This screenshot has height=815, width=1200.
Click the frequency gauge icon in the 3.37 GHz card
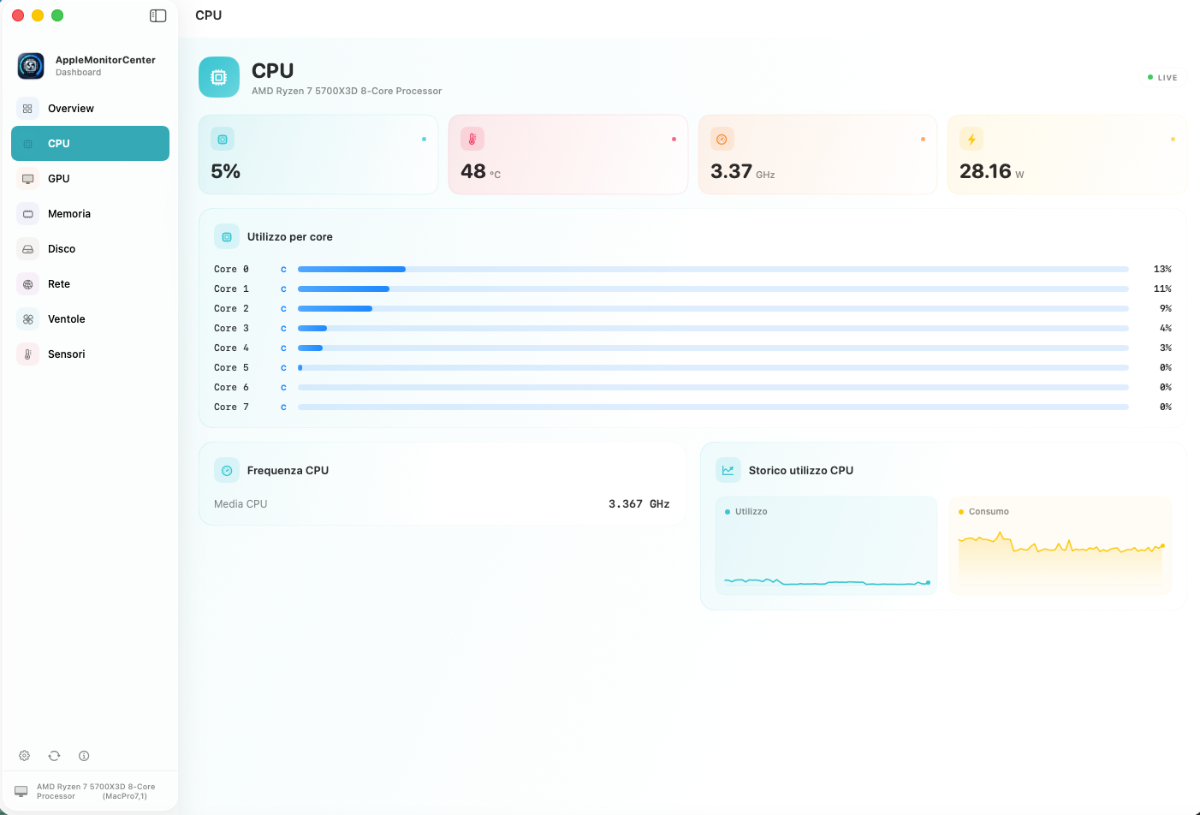coord(722,139)
